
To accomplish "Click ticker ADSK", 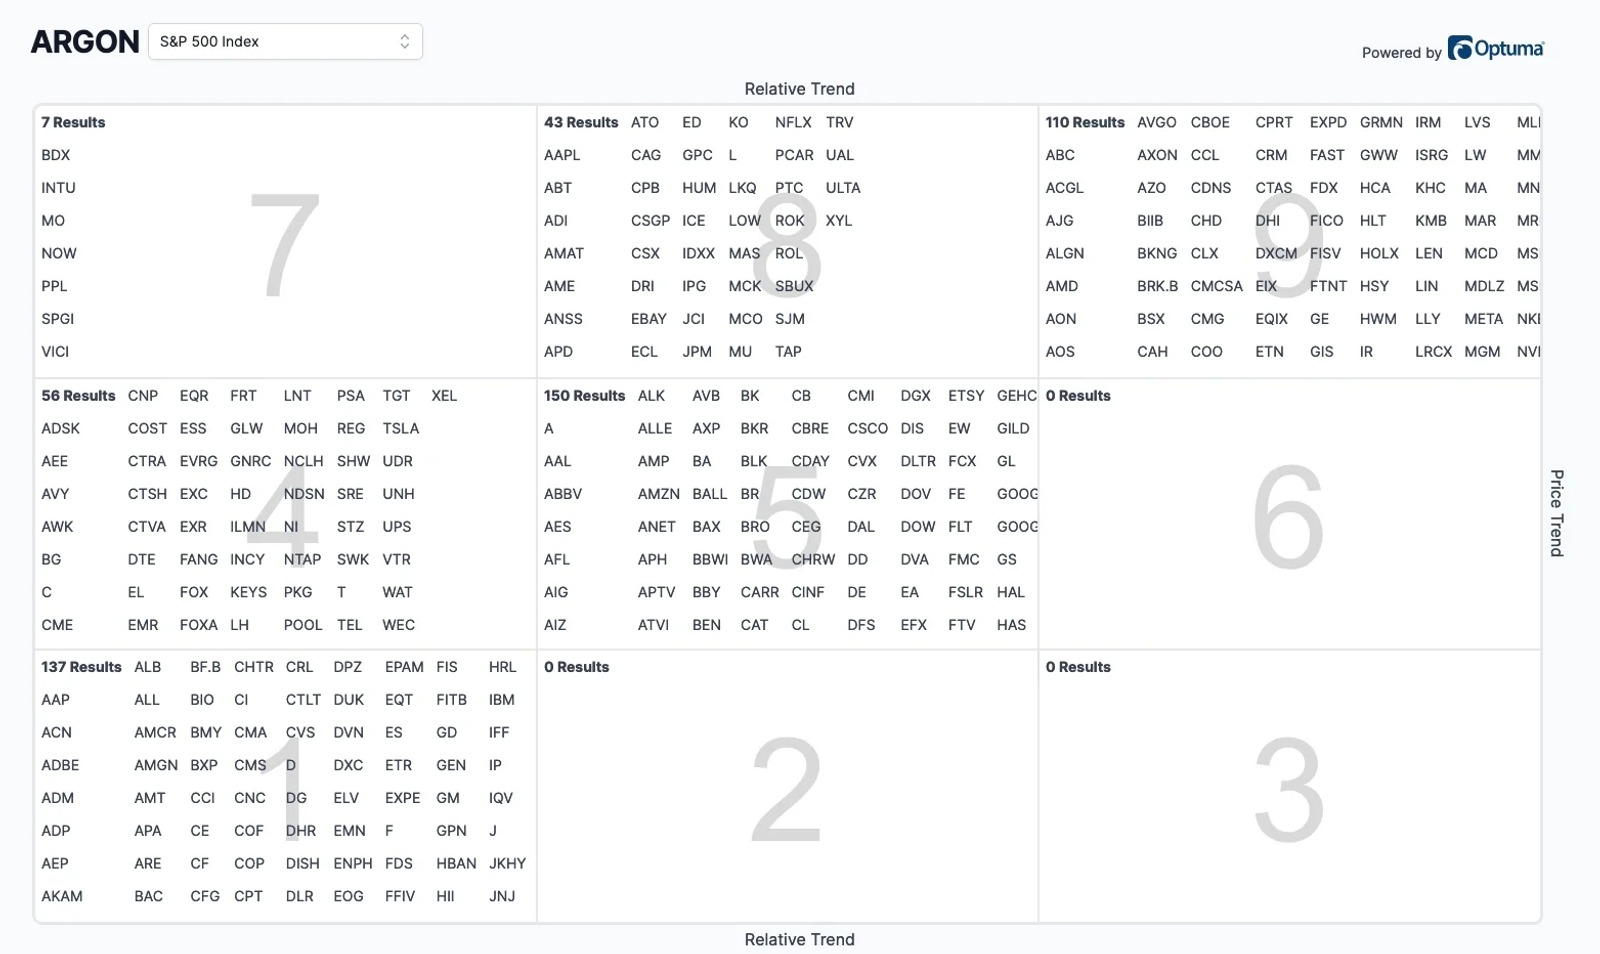I will [x=60, y=428].
